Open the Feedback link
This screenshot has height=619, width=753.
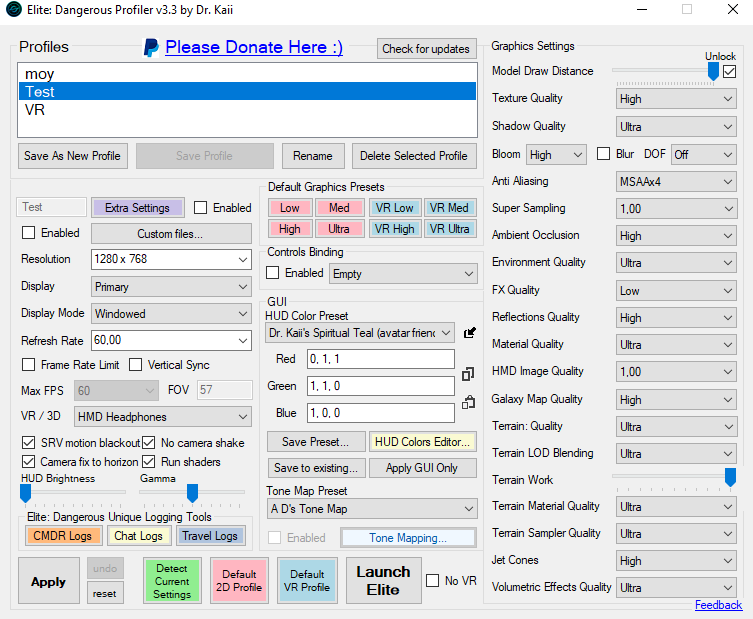[718, 605]
